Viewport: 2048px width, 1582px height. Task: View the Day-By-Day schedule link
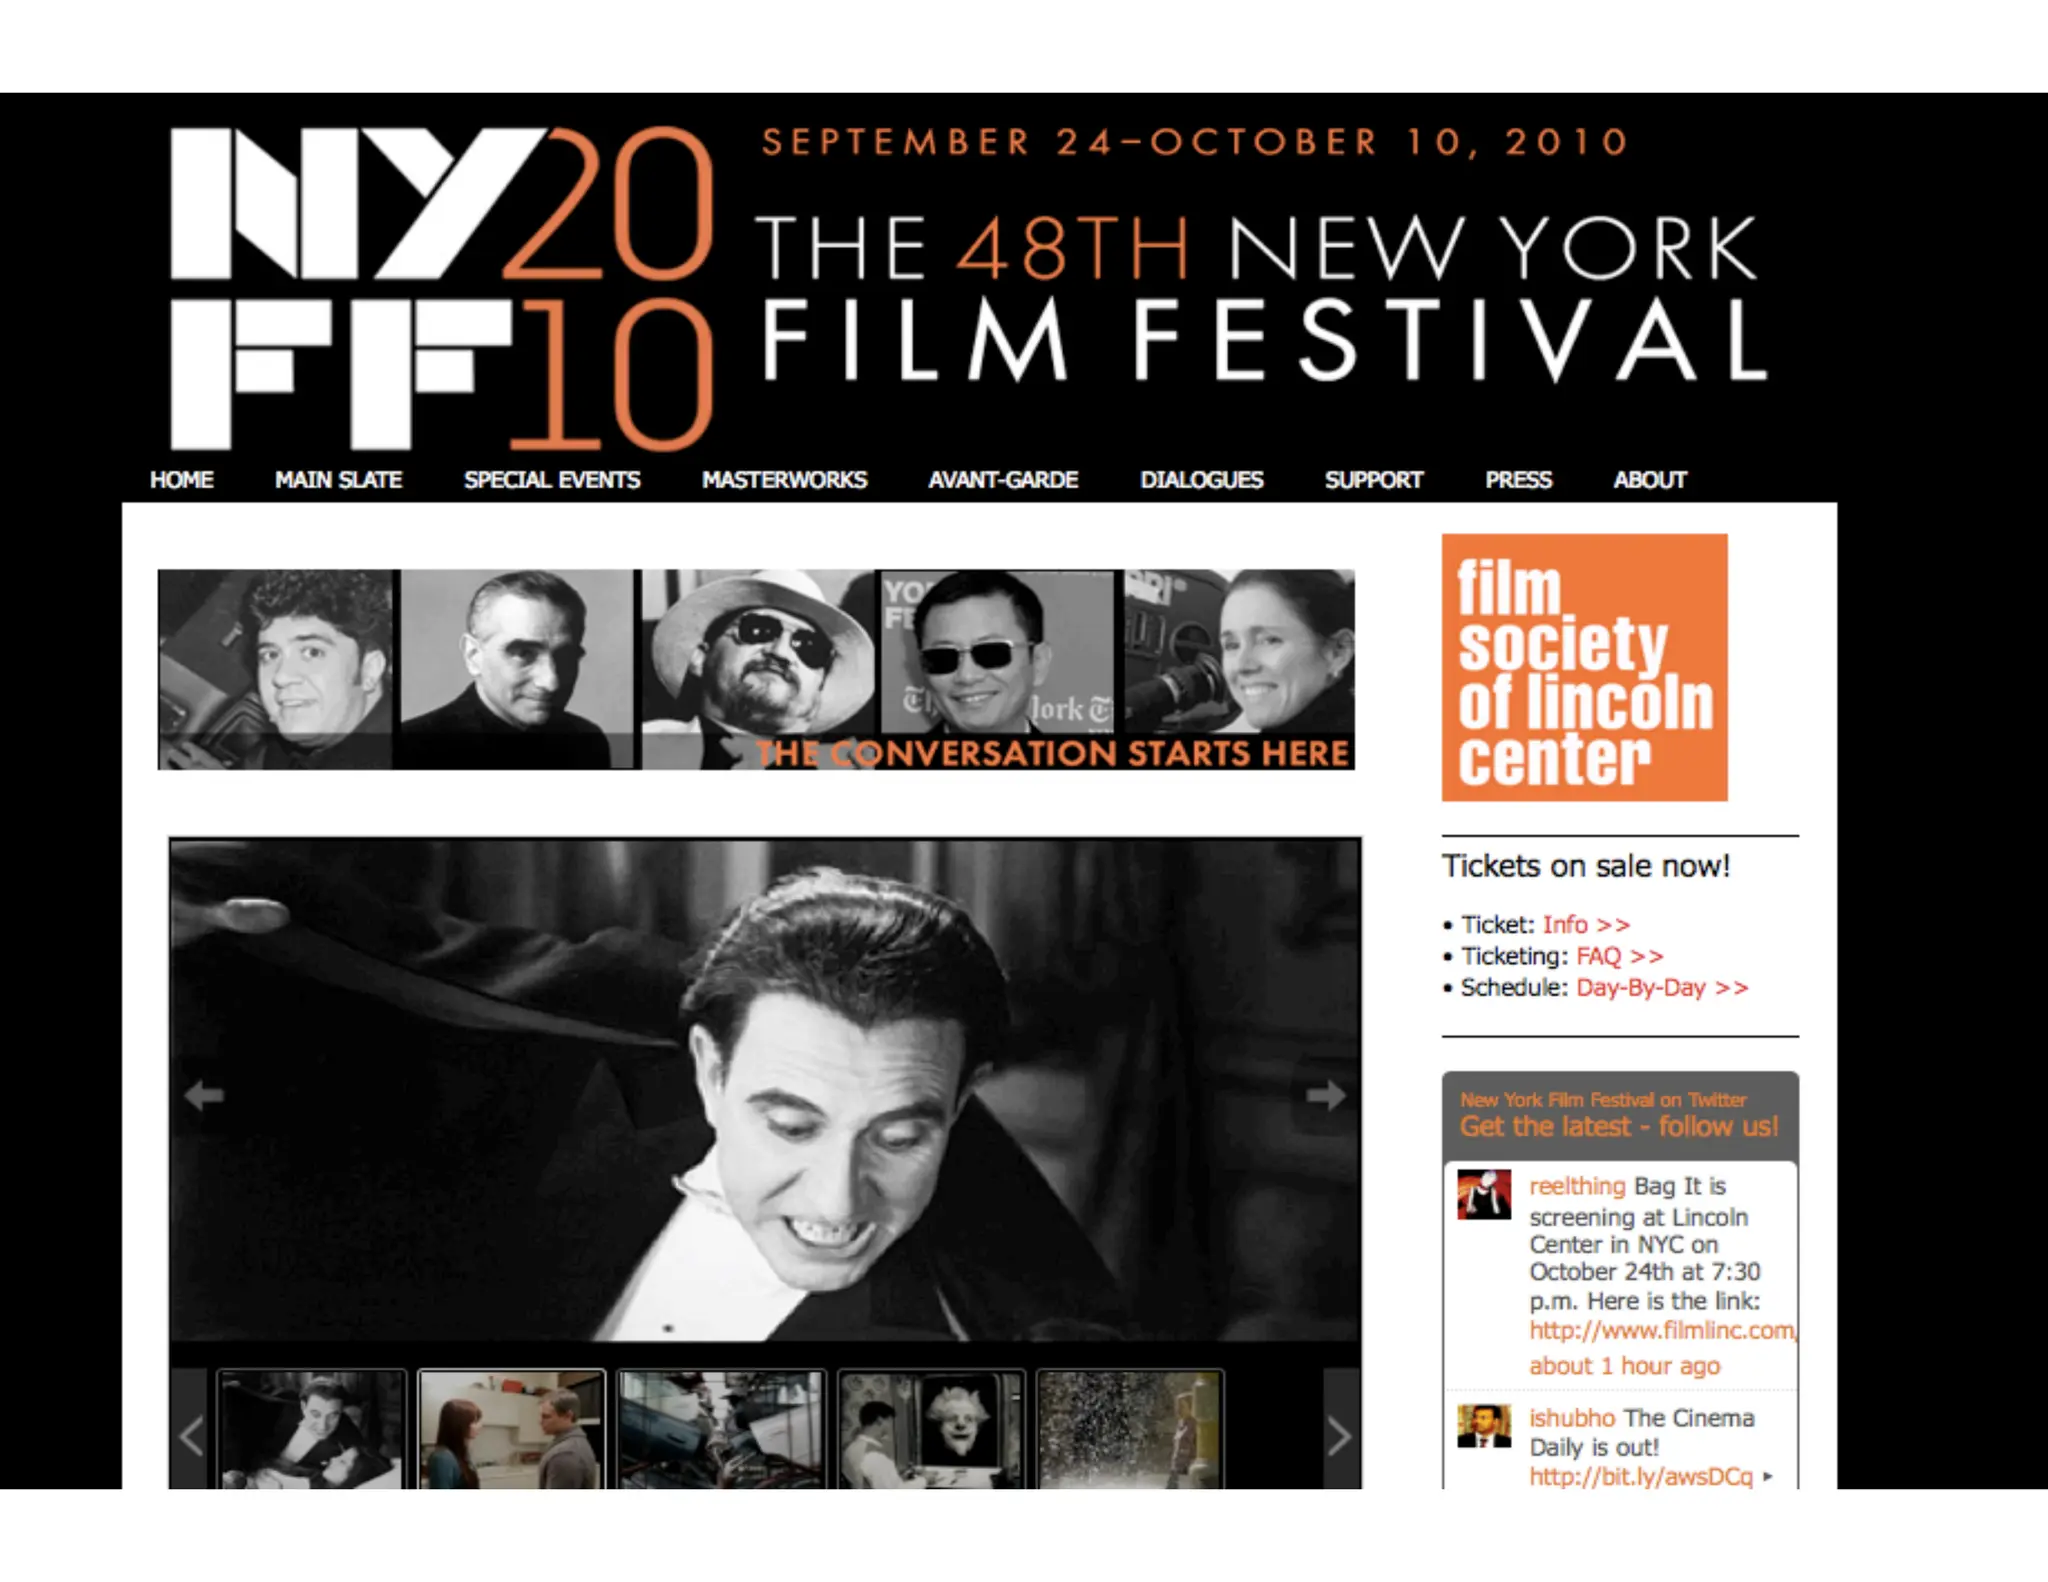click(x=1662, y=988)
